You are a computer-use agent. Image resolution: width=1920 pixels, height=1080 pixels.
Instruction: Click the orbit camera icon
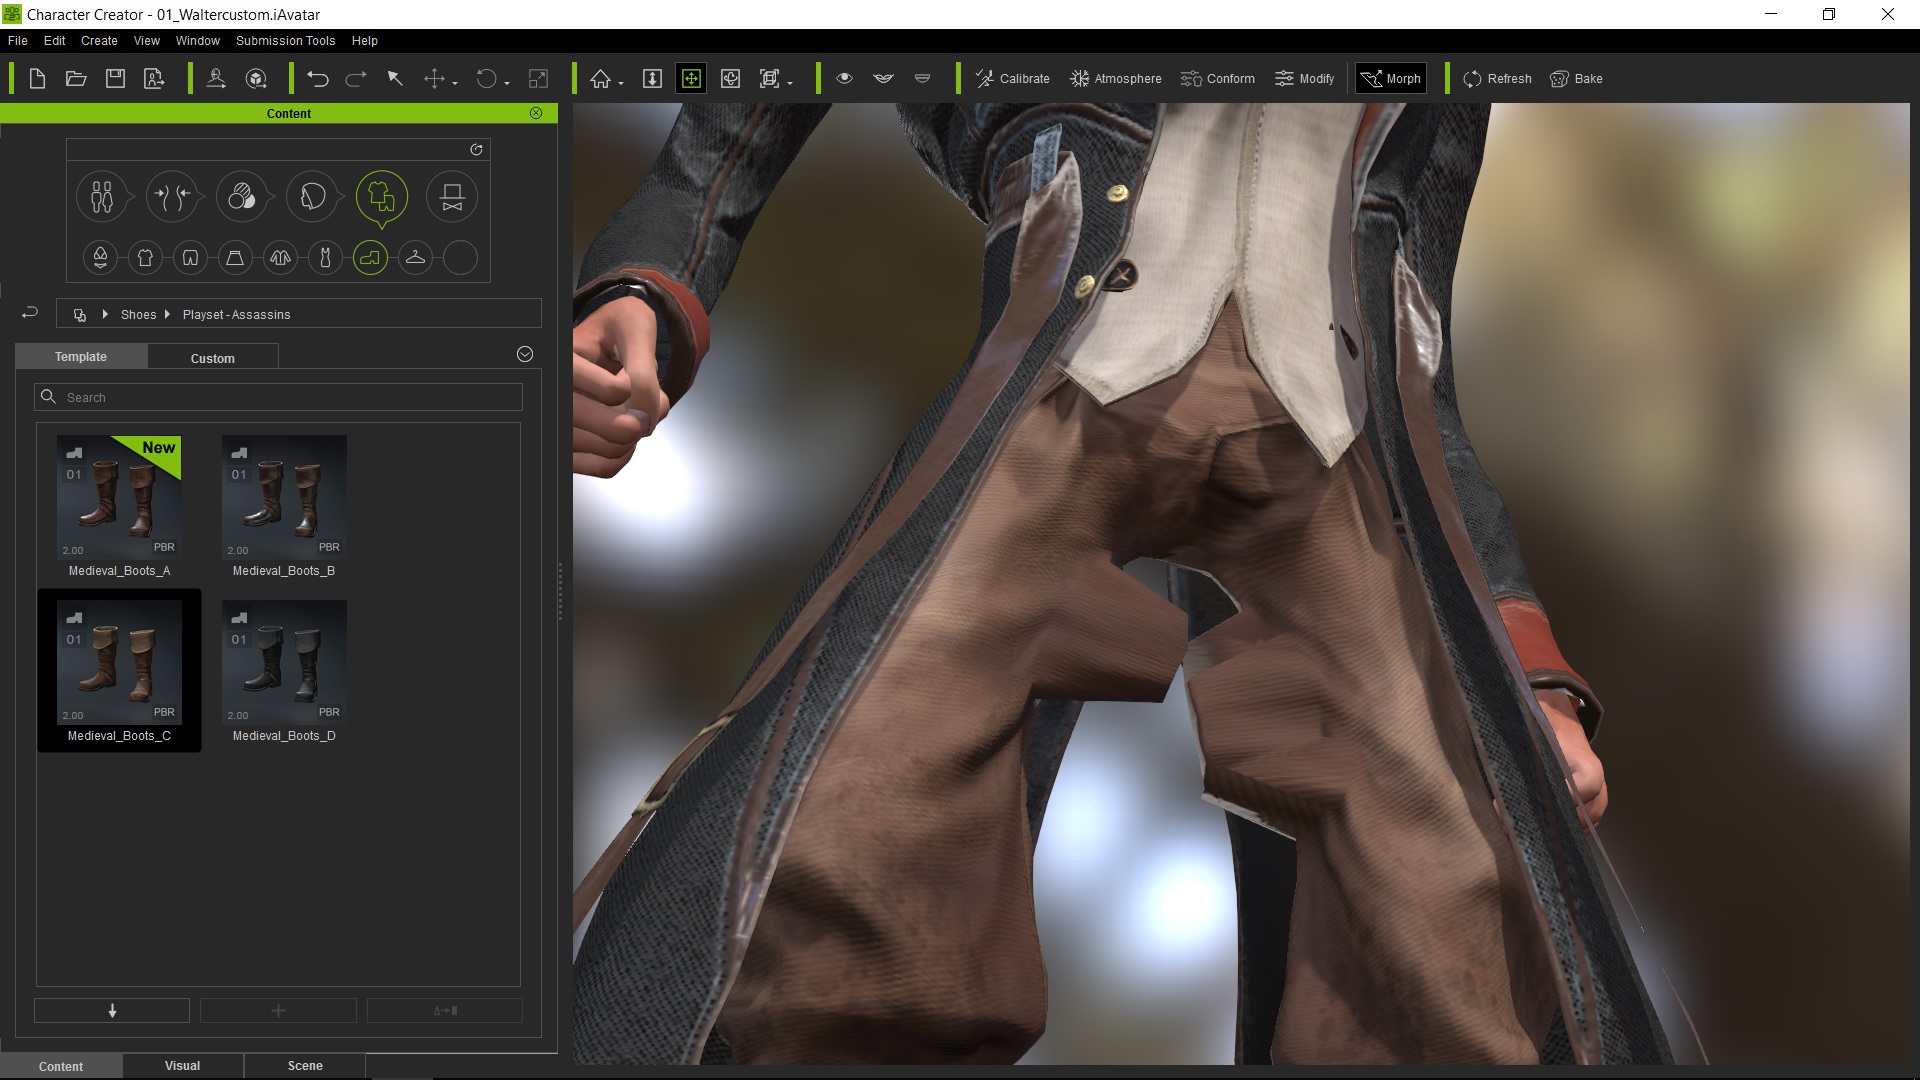(730, 79)
